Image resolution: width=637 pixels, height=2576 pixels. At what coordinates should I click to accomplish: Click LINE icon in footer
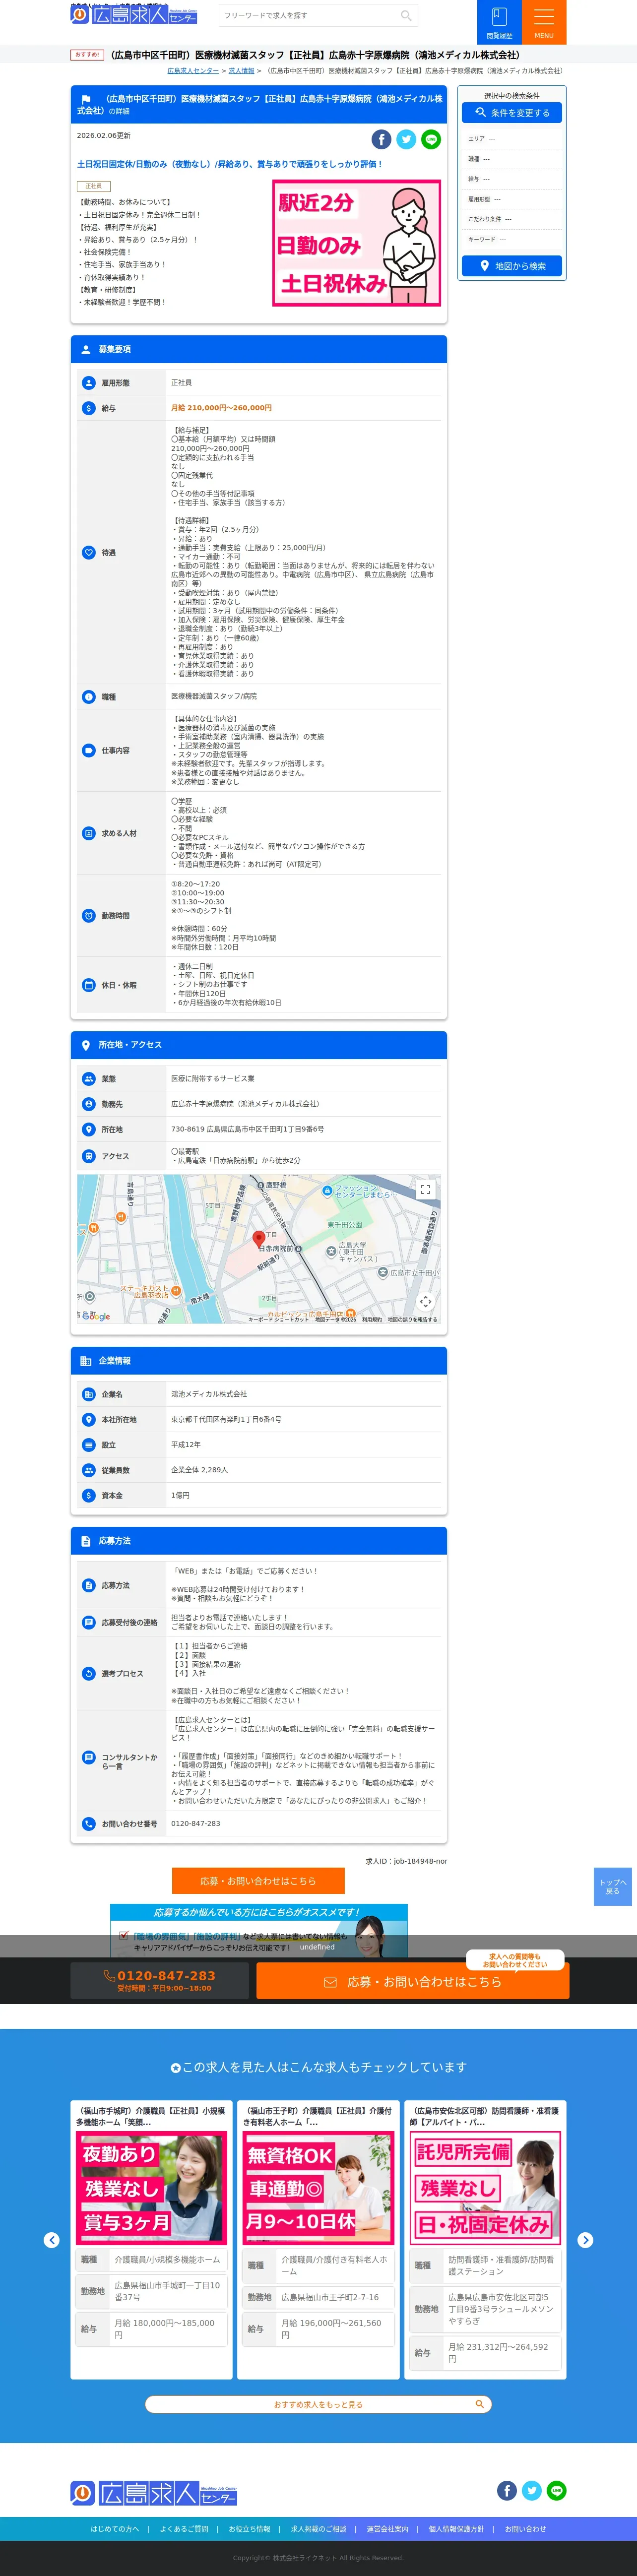coord(557,2490)
